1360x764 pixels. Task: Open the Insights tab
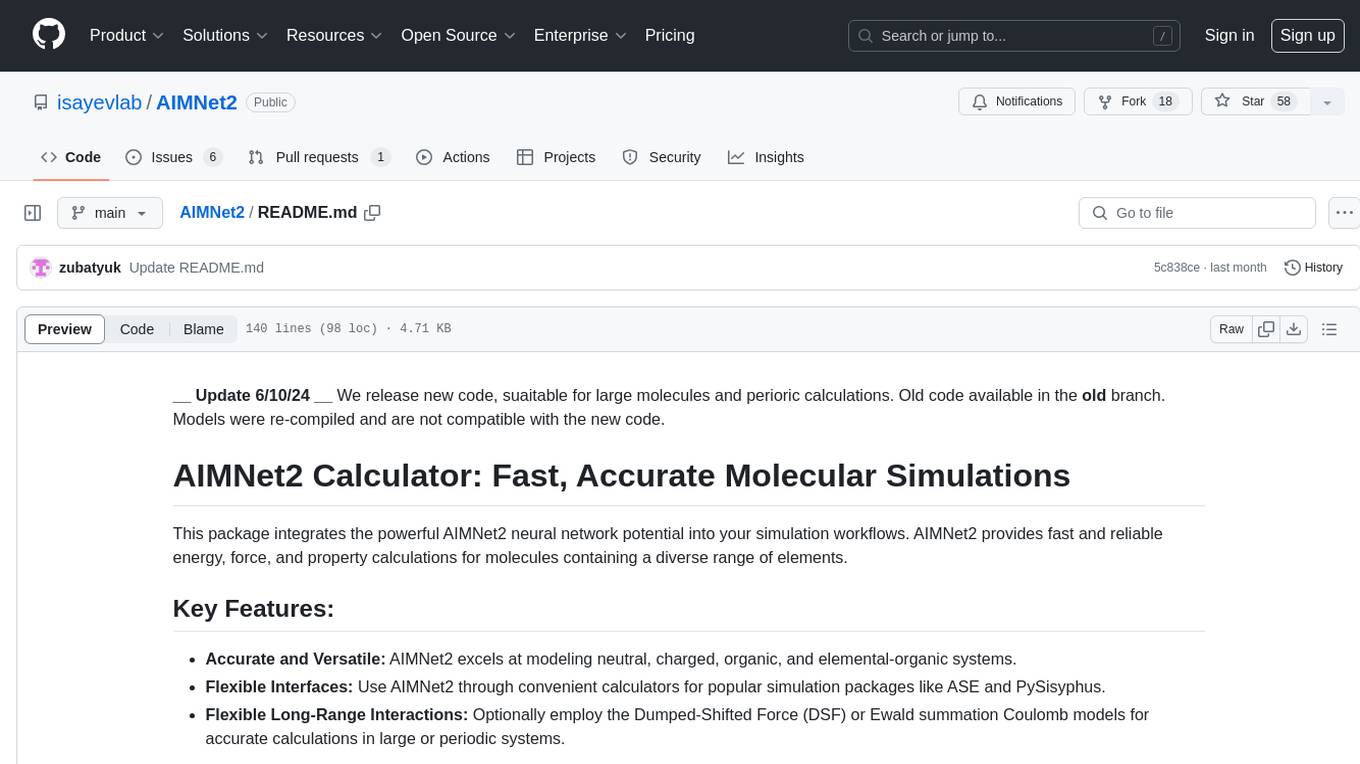[x=765, y=157]
